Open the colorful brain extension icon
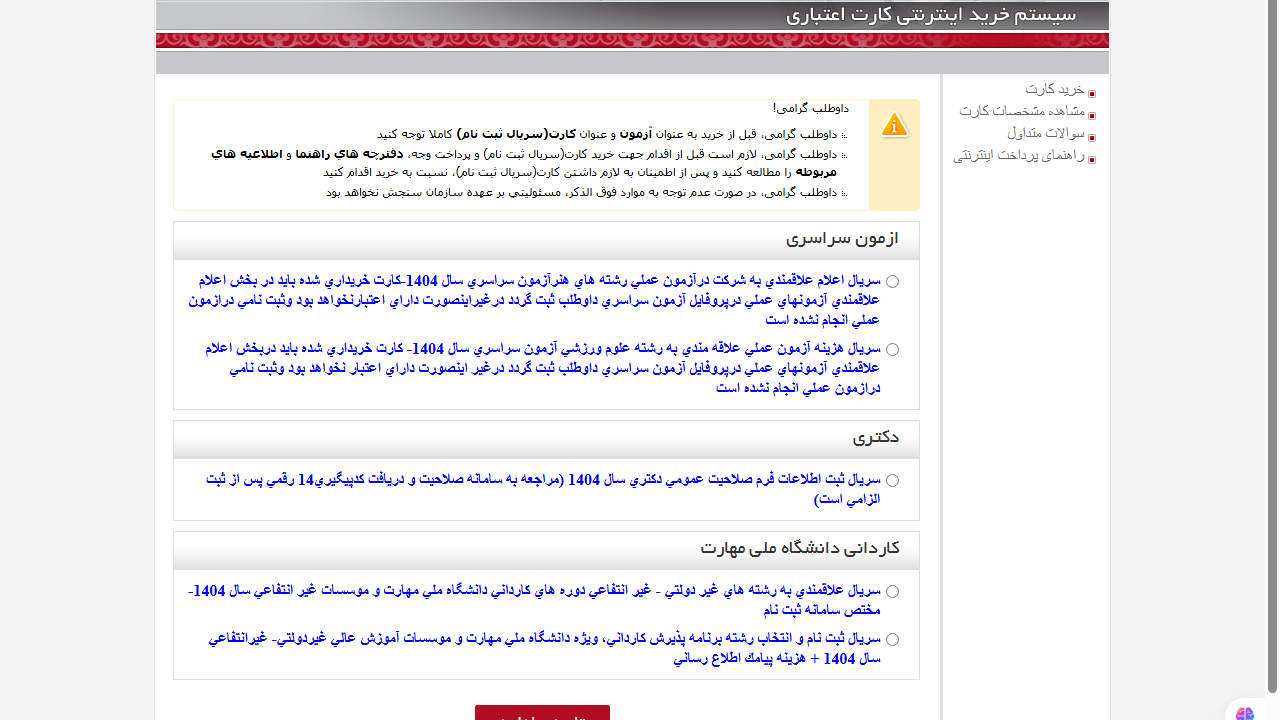This screenshot has width=1280, height=720. tap(1244, 712)
